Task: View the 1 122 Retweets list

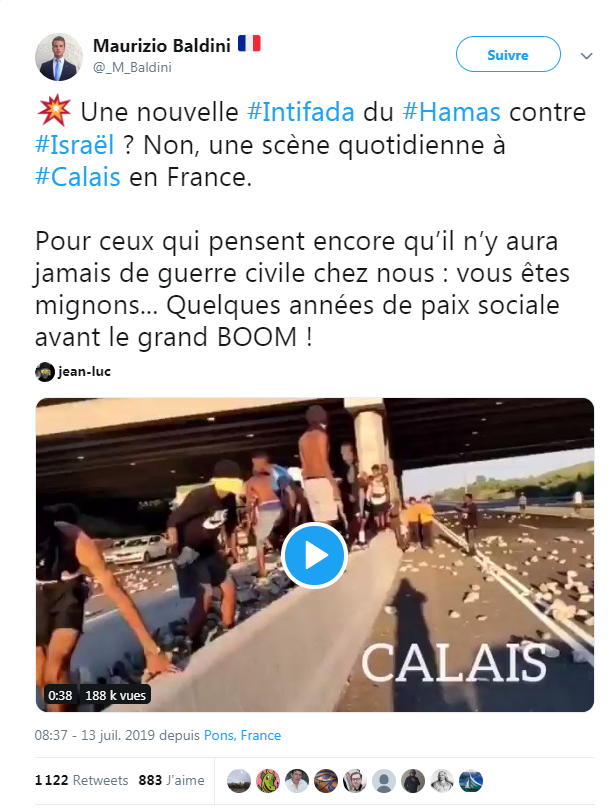Action: tap(81, 780)
